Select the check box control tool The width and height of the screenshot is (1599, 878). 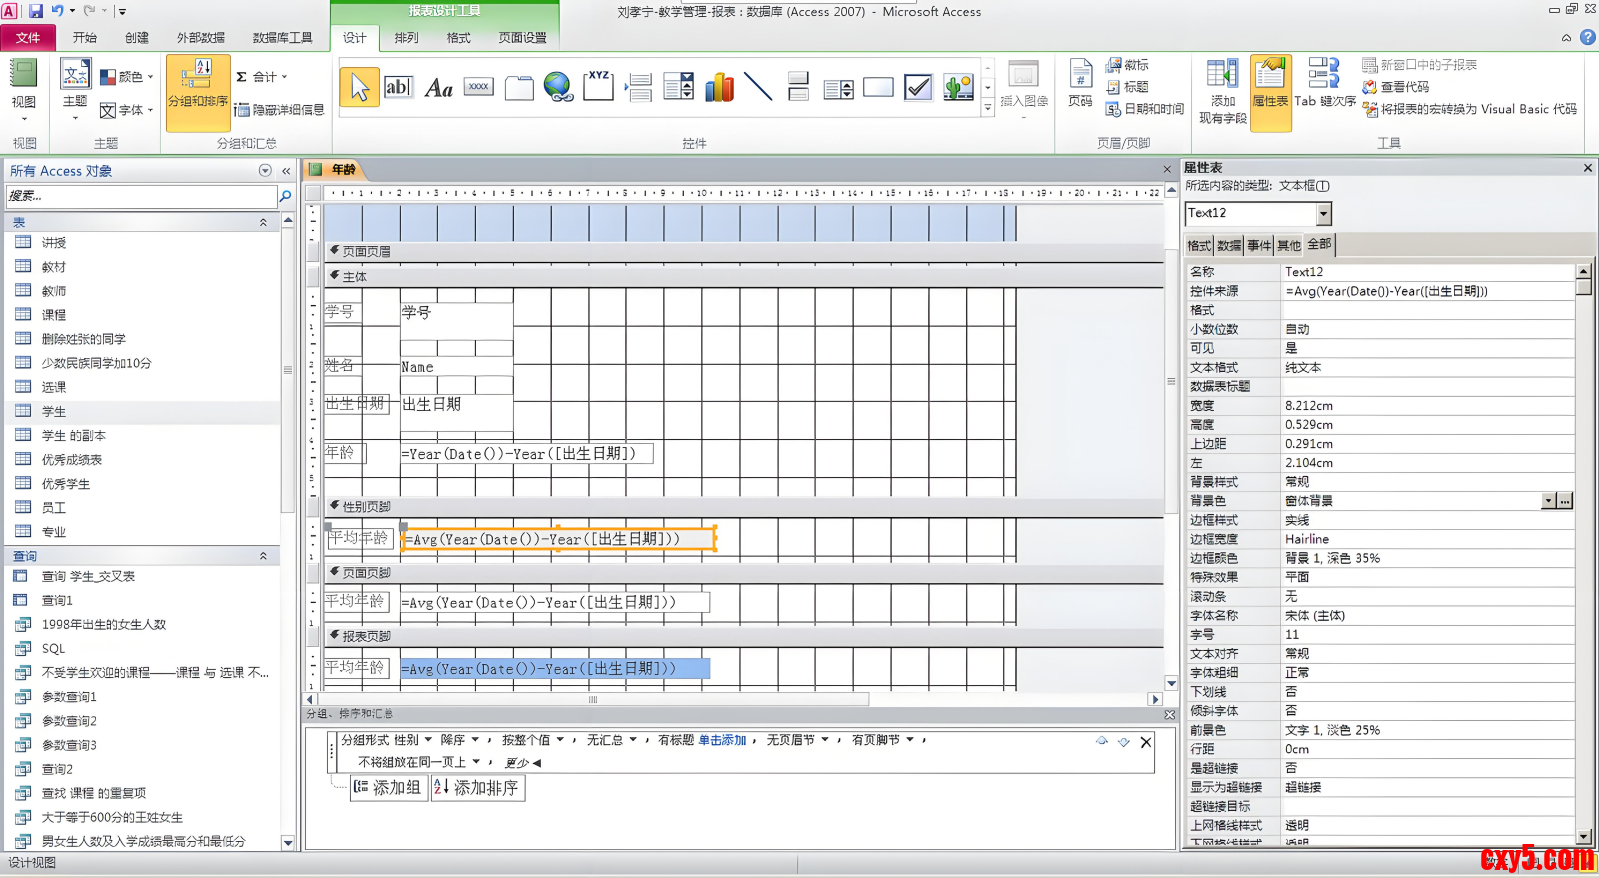tap(917, 88)
